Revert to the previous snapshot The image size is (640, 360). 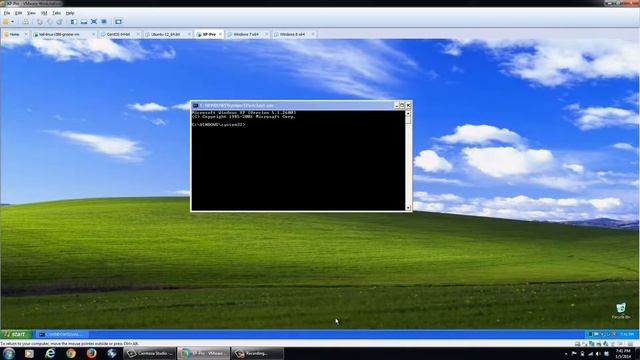click(50, 22)
